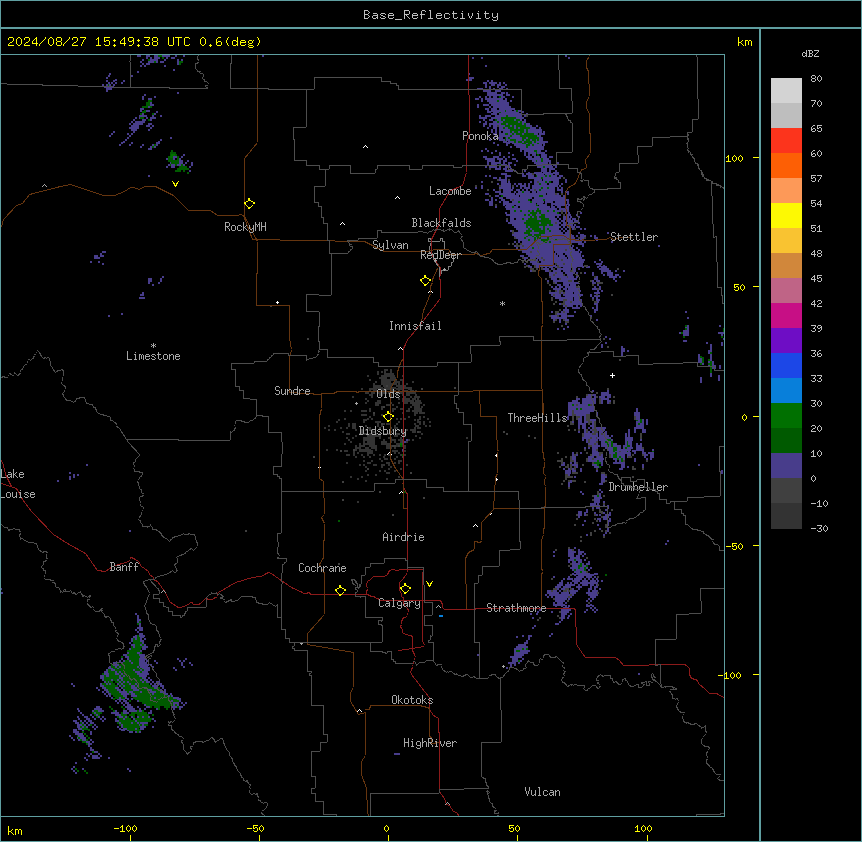Click the gray 70 to 65 dBZ swatch
Image resolution: width=862 pixels, height=842 pixels.
(786, 115)
